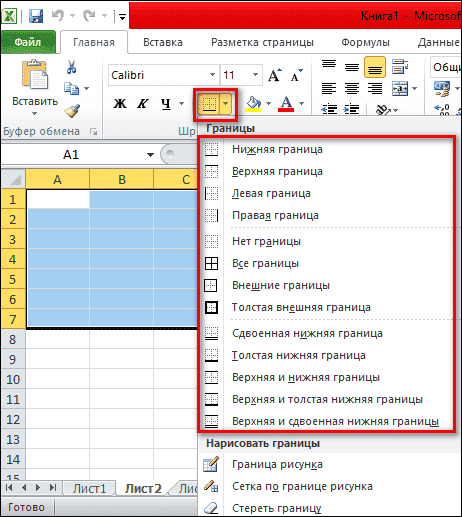Click the Вставить paste clipboard icon
Screen dimensions: 462x517
[35, 75]
